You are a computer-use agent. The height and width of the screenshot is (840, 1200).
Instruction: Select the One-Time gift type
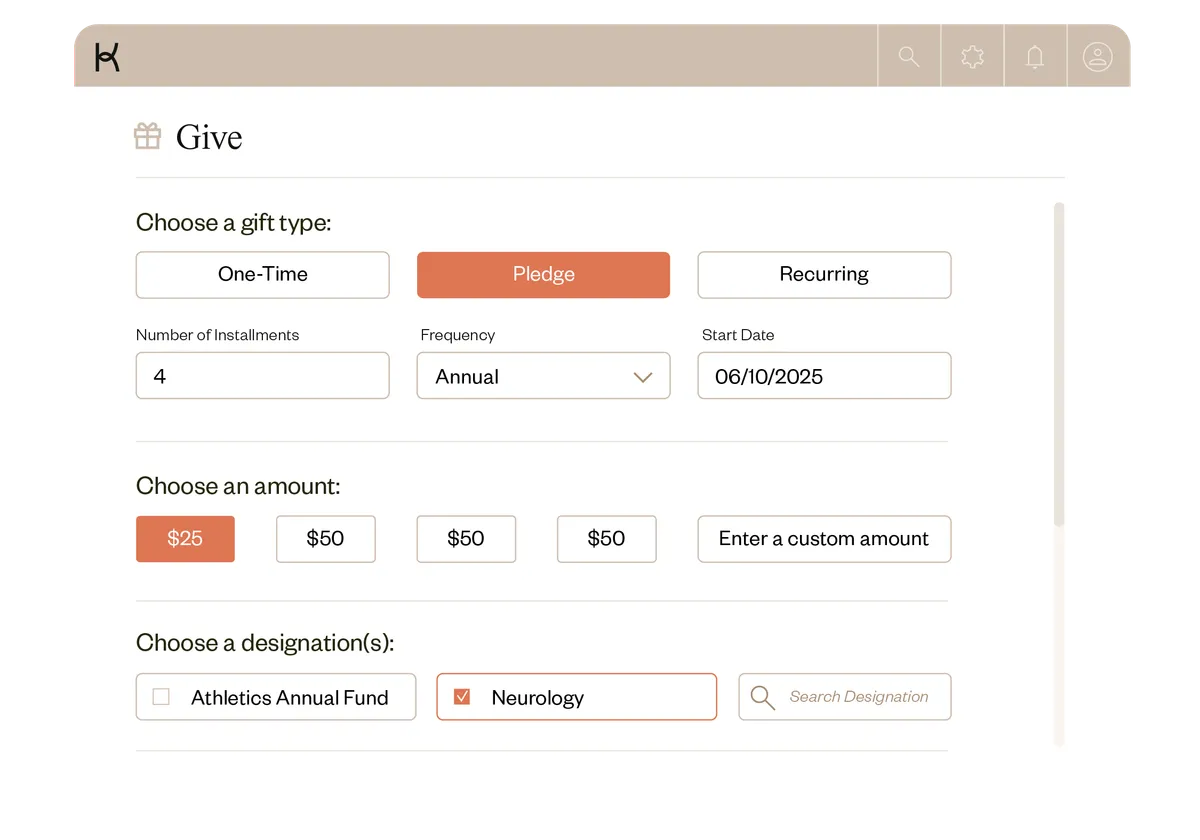coord(262,275)
